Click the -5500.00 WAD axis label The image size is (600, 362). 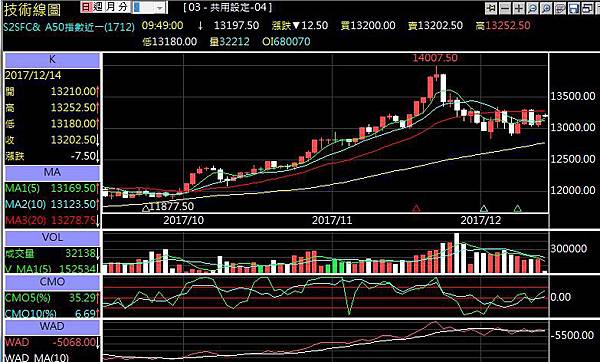(x=572, y=335)
